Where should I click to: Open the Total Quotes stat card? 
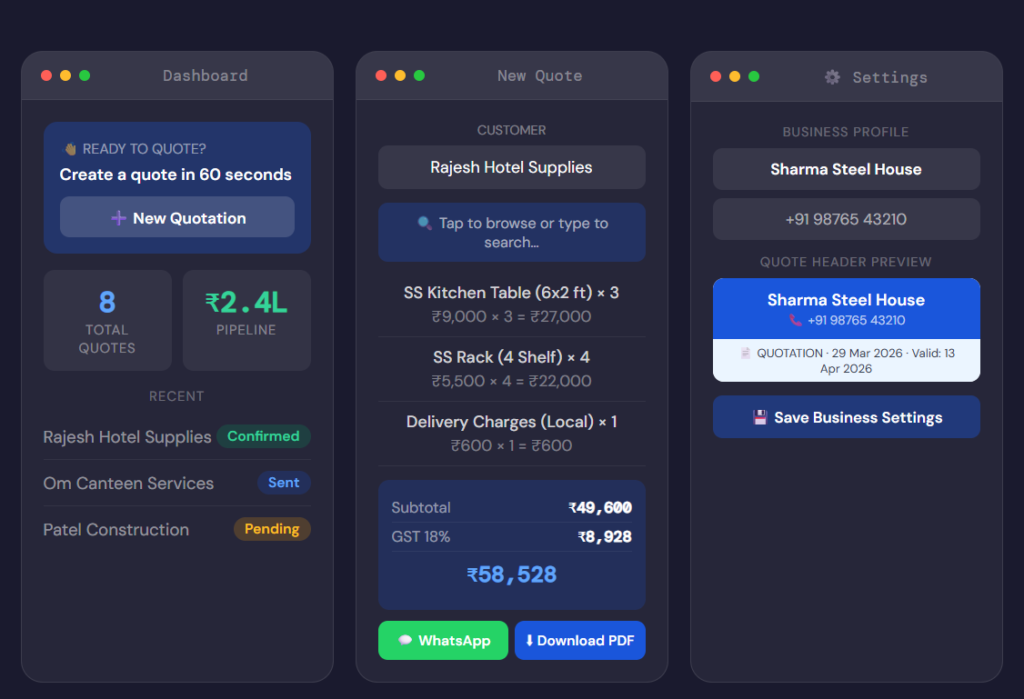tap(107, 320)
